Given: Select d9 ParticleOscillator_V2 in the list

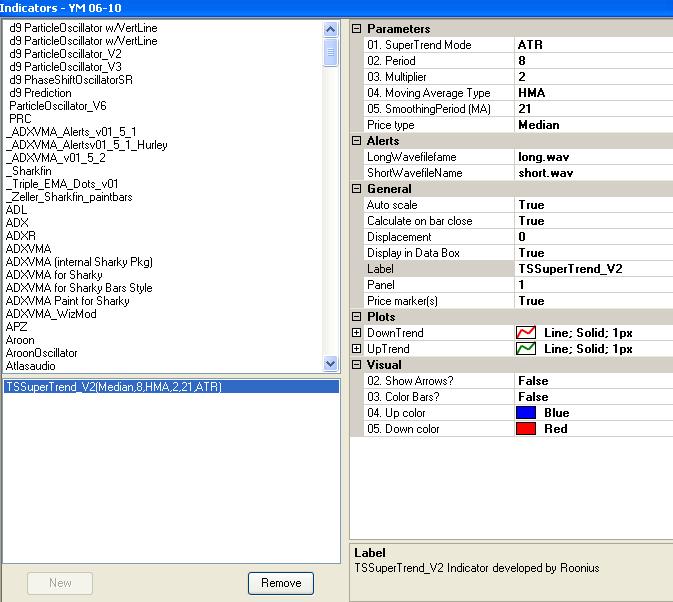Looking at the screenshot, I should 65,54.
